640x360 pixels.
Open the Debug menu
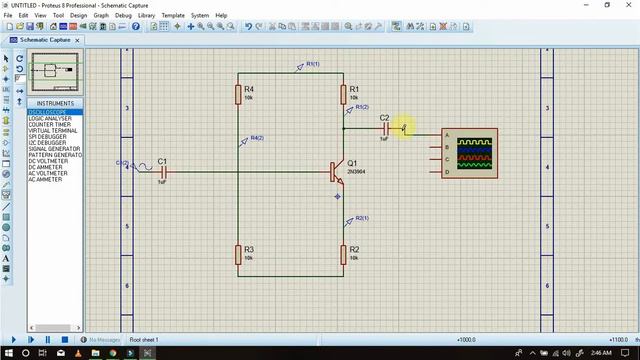(x=123, y=16)
